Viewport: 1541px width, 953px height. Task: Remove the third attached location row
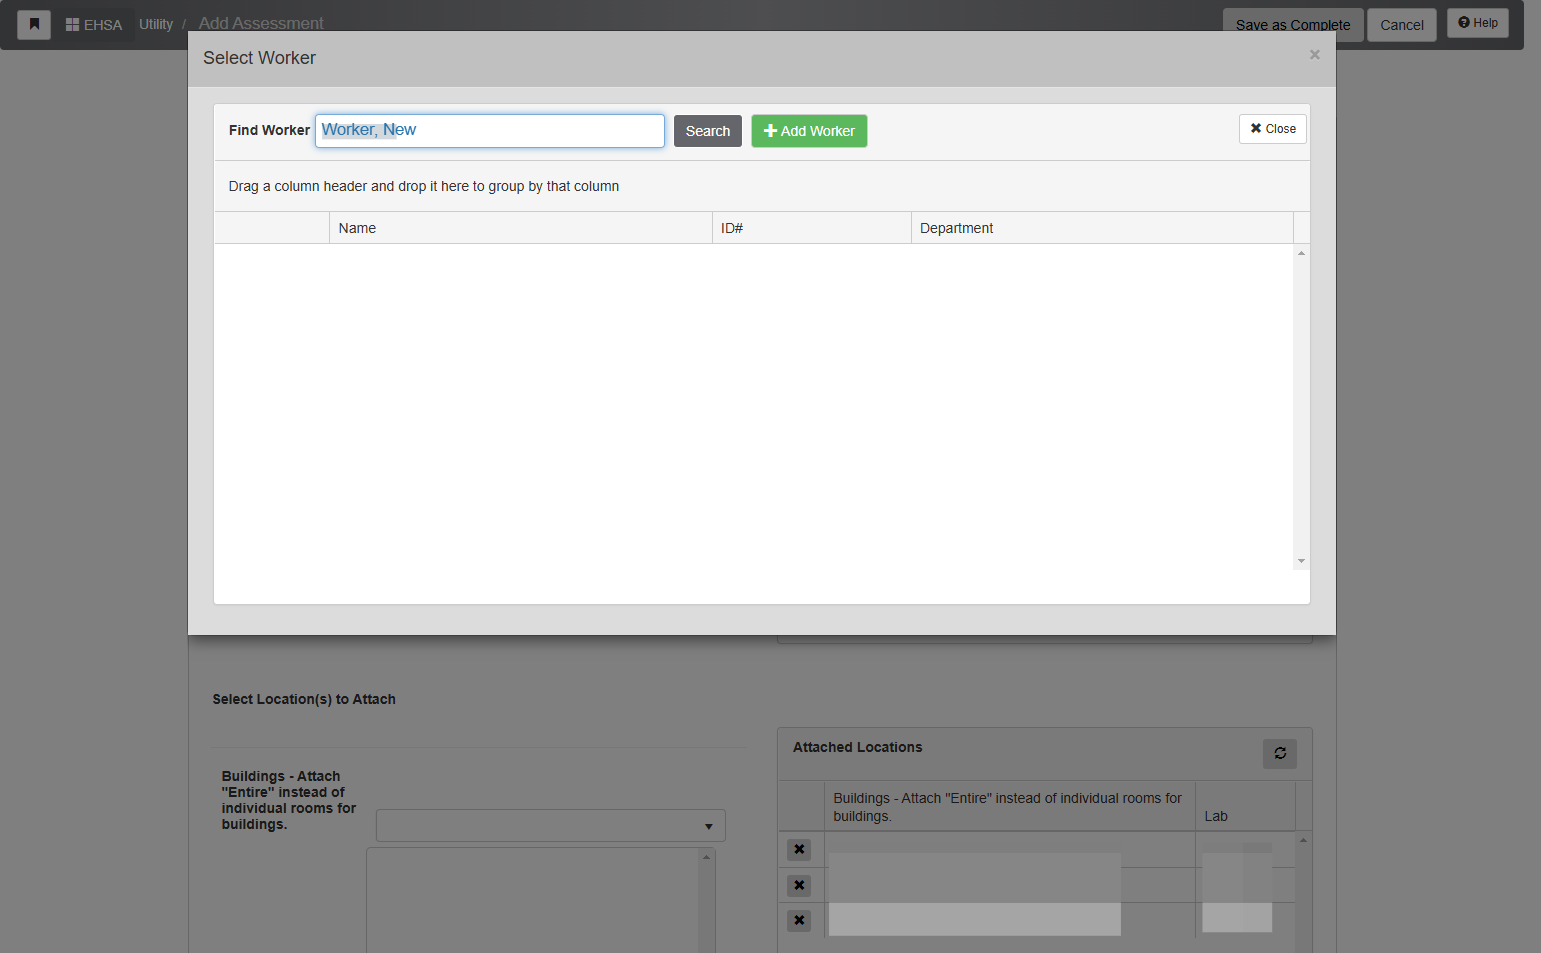point(799,920)
